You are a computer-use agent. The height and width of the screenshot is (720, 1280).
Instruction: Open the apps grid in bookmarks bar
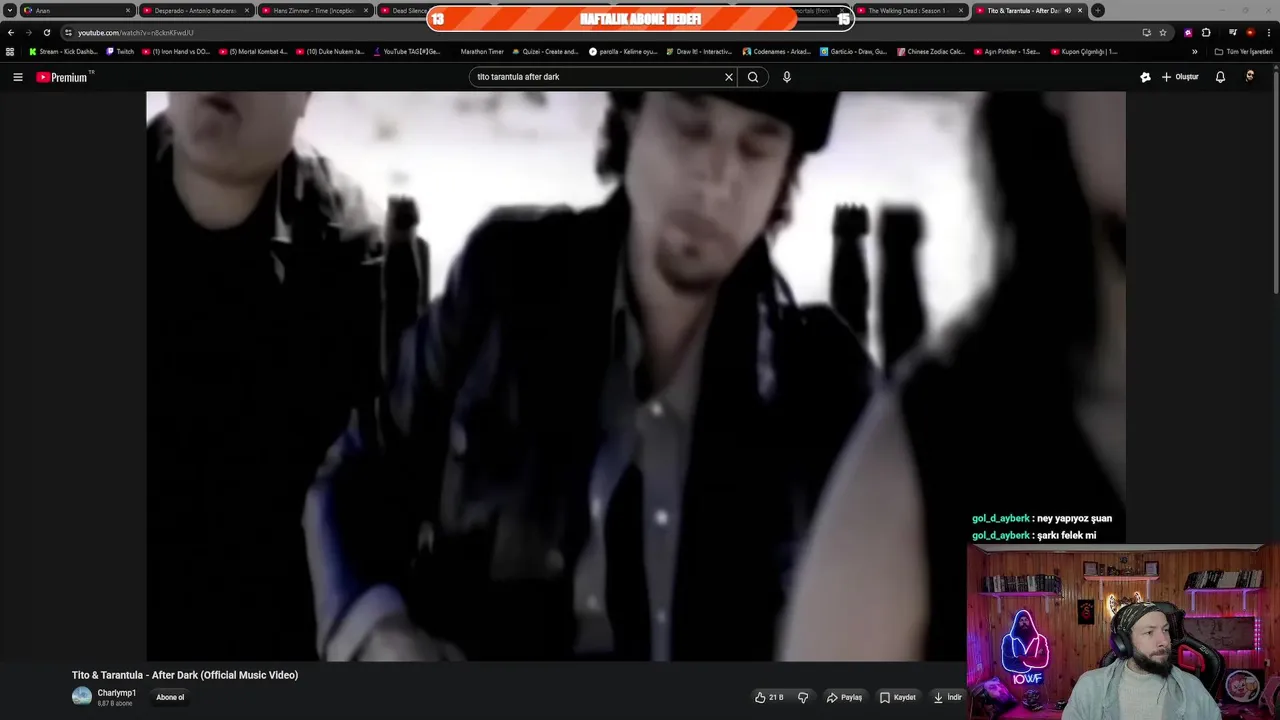click(10, 52)
